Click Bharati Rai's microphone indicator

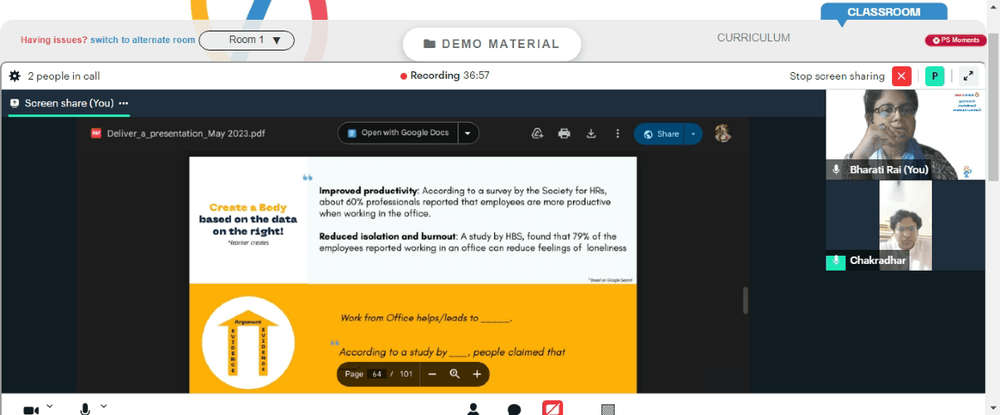tap(835, 170)
